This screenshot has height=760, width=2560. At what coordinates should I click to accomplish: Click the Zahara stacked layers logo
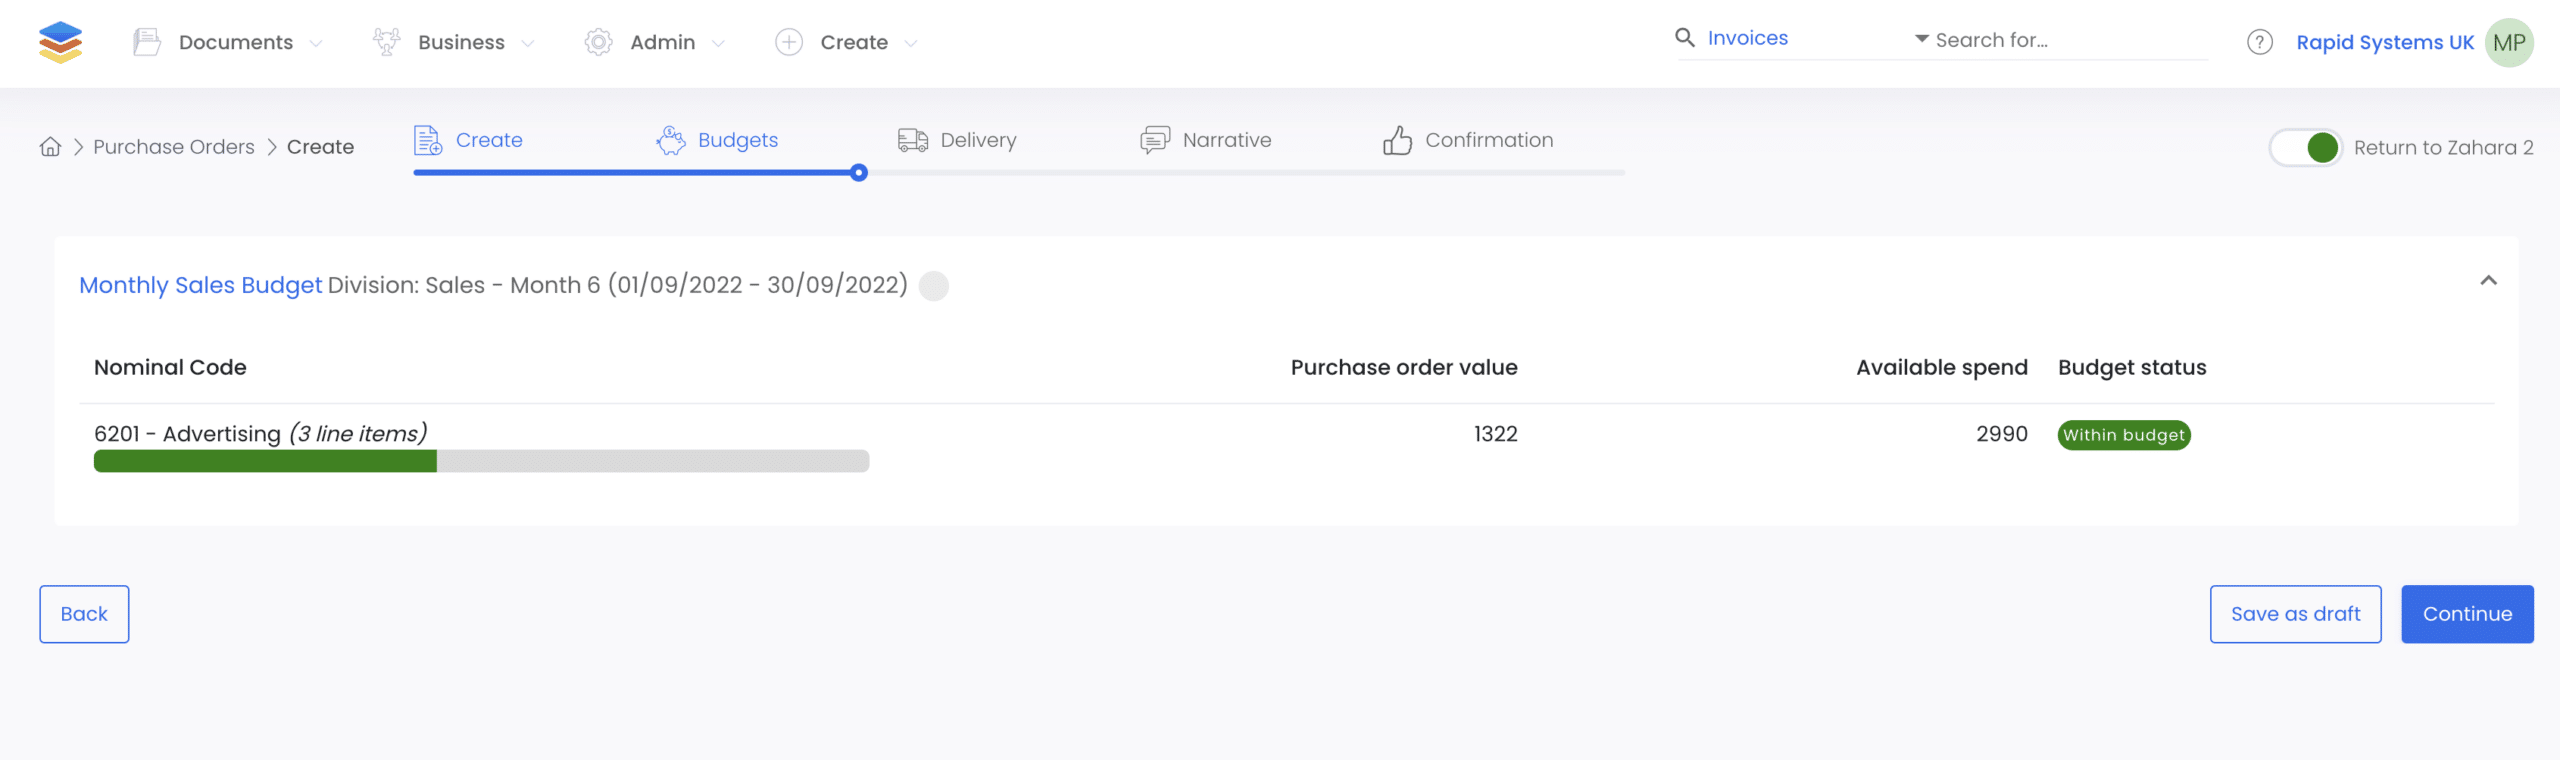60,42
